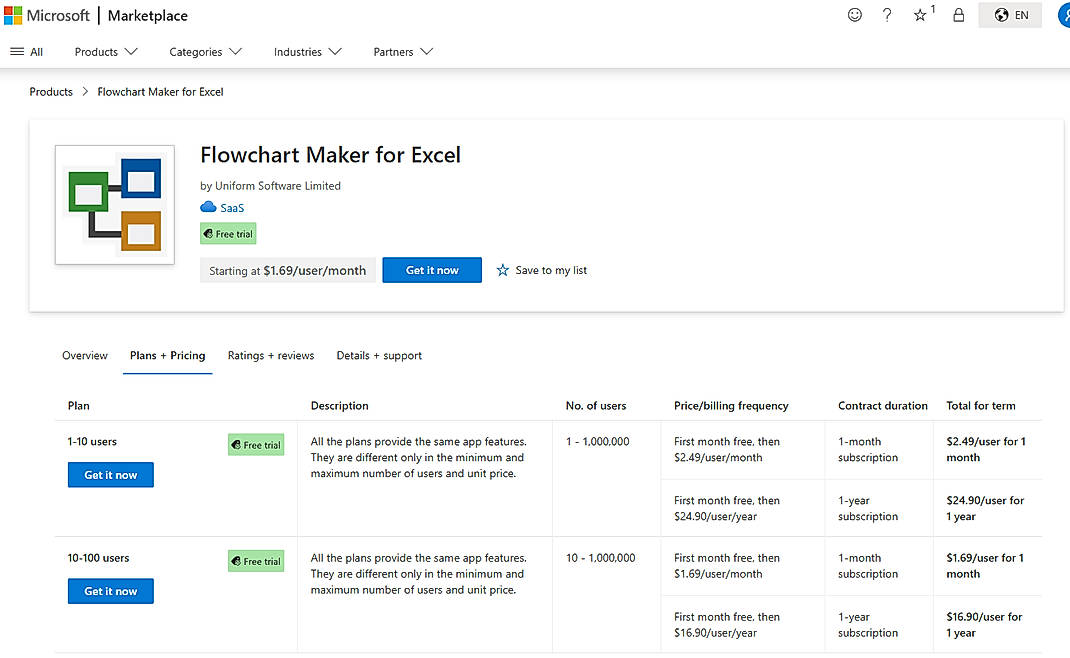Image resolution: width=1070 pixels, height=658 pixels.
Task: Click 'Starting at $1.69/user/month' price label
Action: point(287,270)
